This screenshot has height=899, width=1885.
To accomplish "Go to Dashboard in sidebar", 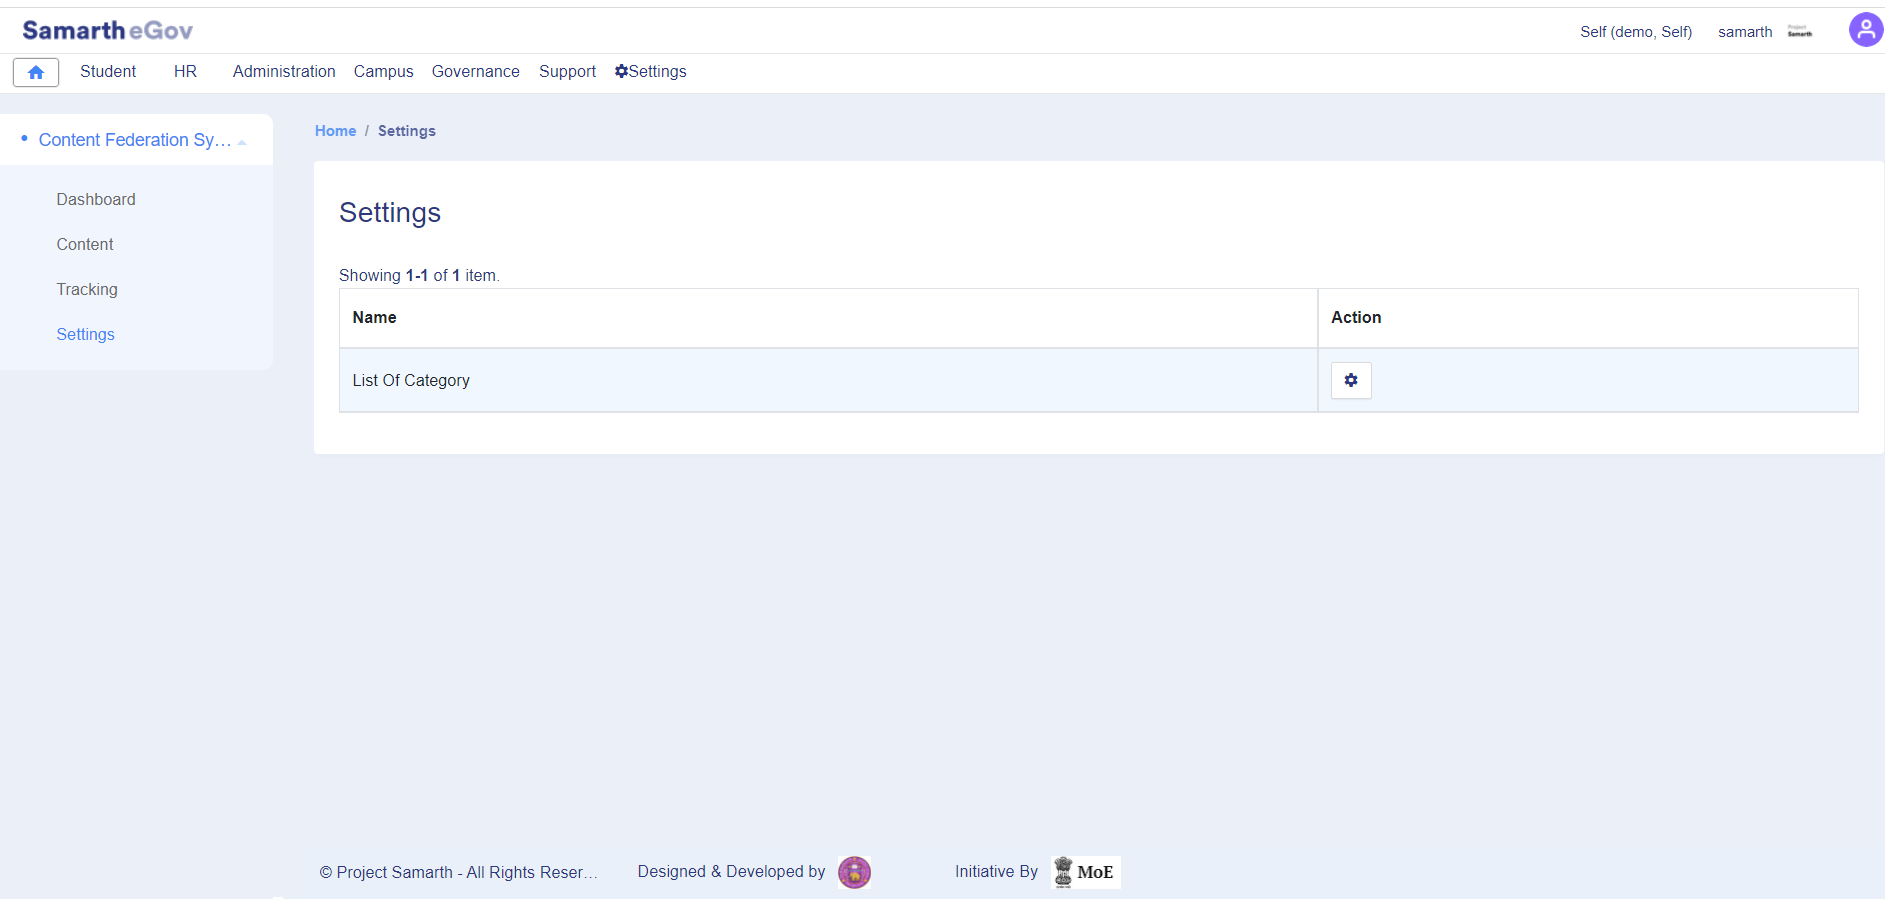I will (x=96, y=200).
